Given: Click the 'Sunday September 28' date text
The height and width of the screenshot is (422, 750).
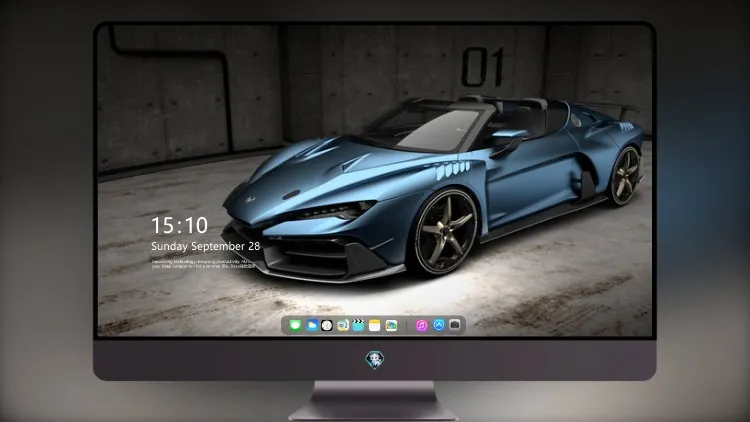Looking at the screenshot, I should tap(206, 246).
